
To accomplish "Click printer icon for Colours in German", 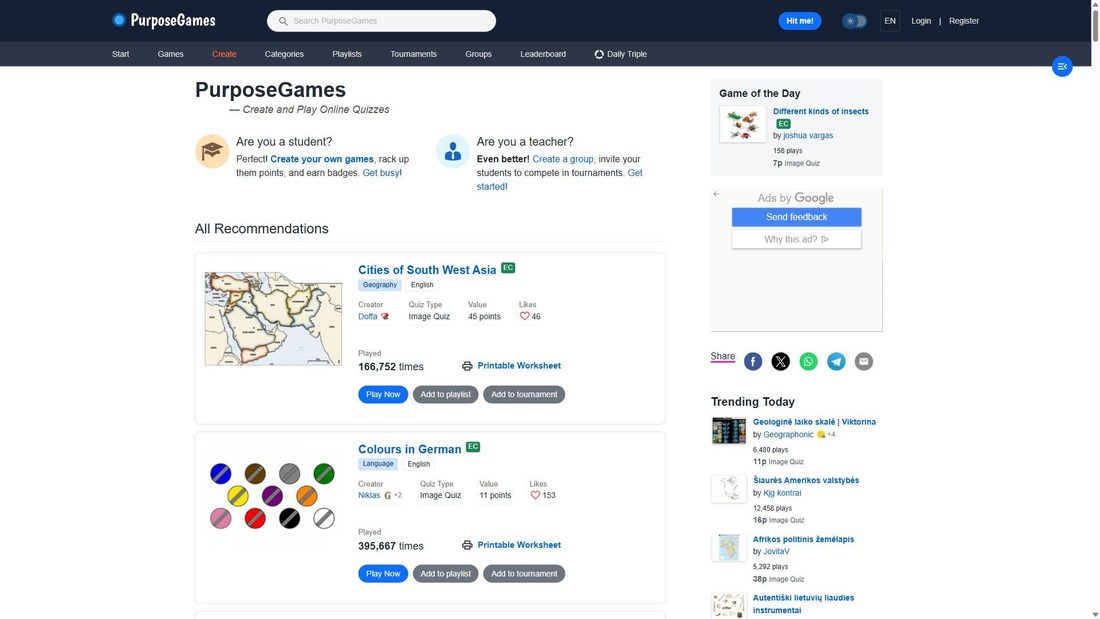I will click(x=467, y=545).
